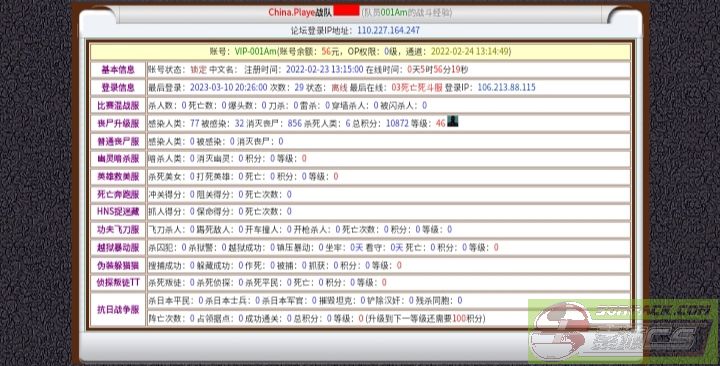Click the forum login IP 110.227.164.247
This screenshot has height=366, width=720.
tap(388, 30)
